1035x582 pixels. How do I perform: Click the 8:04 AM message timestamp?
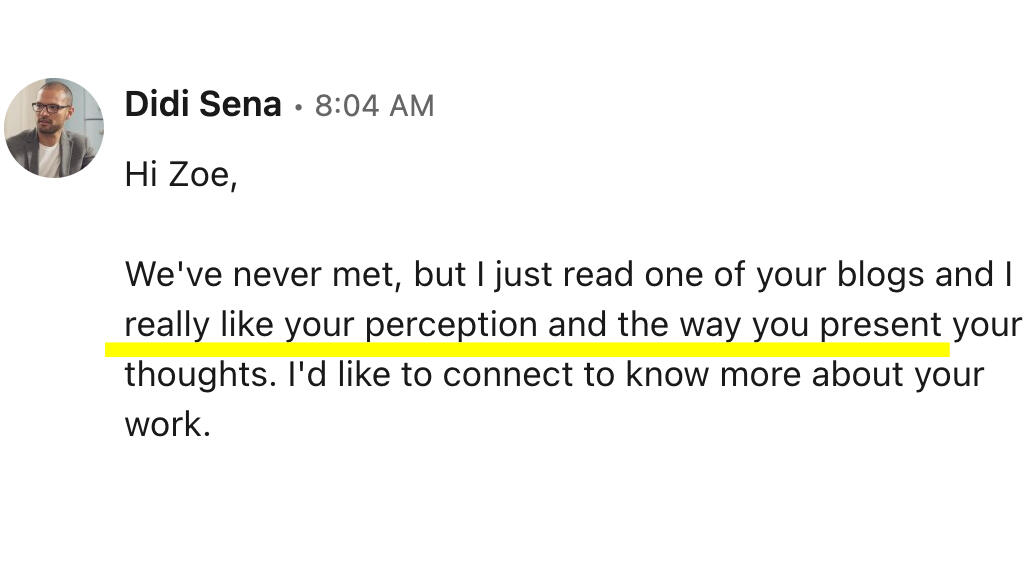tap(374, 105)
